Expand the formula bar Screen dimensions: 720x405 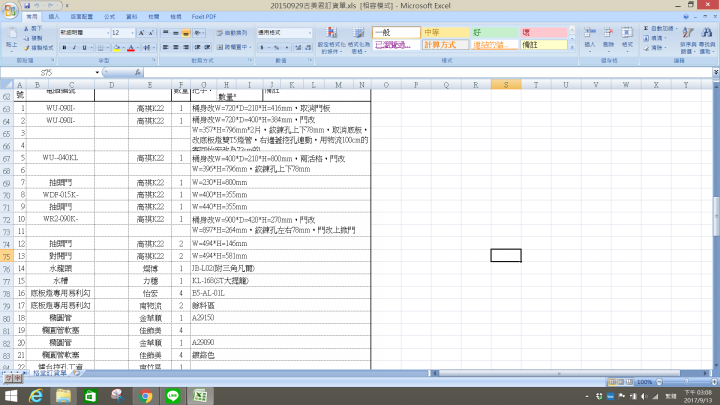point(716,73)
